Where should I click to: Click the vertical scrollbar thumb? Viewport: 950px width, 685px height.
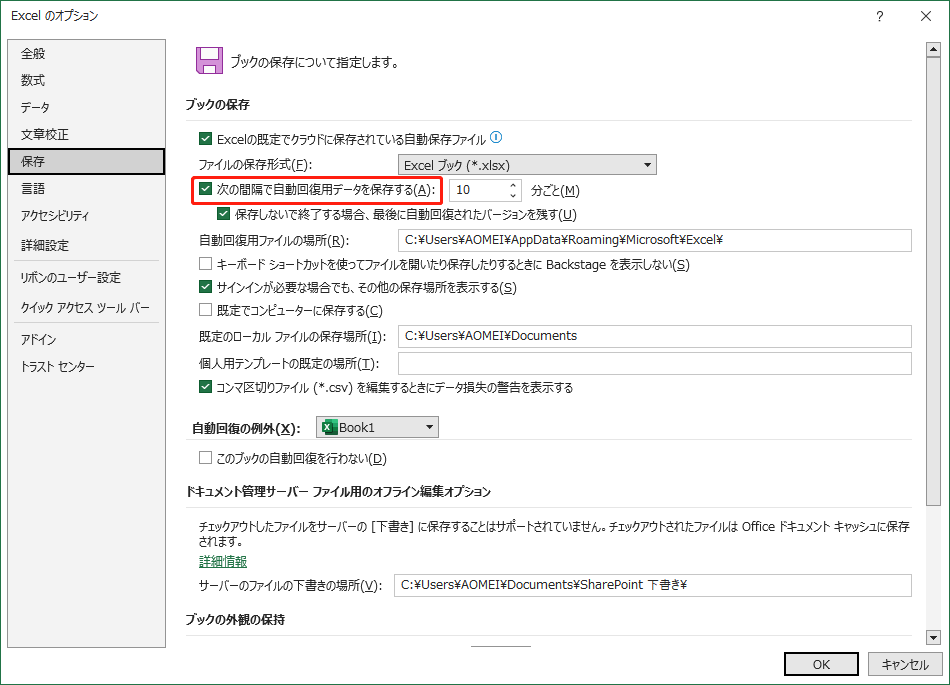pyautogui.click(x=933, y=282)
